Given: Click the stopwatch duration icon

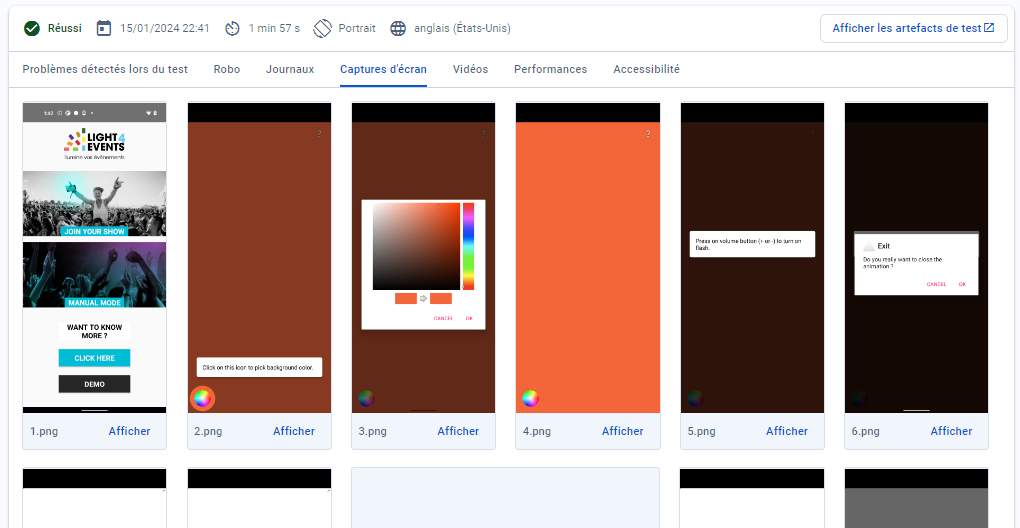Looking at the screenshot, I should [x=232, y=28].
